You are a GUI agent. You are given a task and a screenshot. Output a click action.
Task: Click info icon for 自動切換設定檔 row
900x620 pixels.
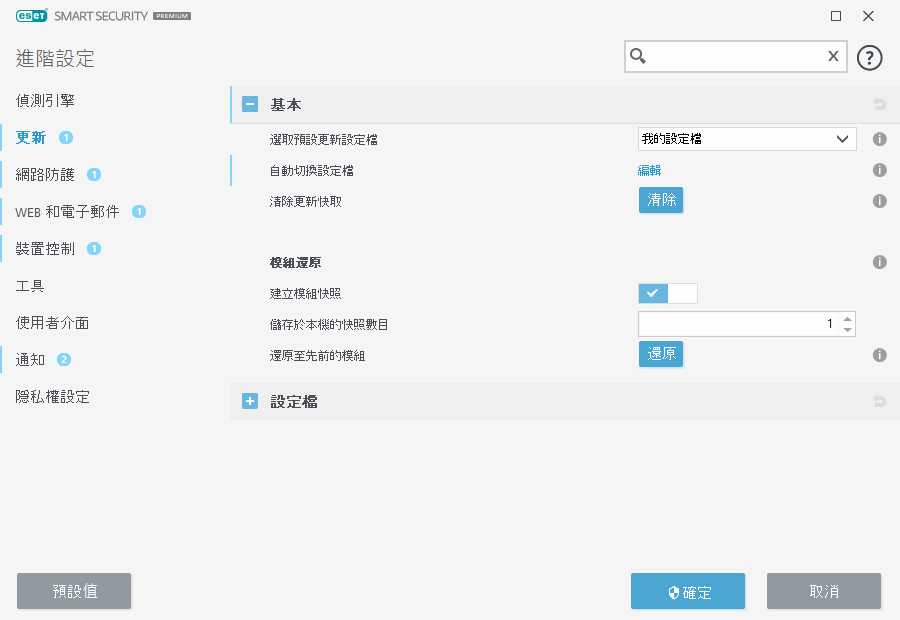[880, 171]
